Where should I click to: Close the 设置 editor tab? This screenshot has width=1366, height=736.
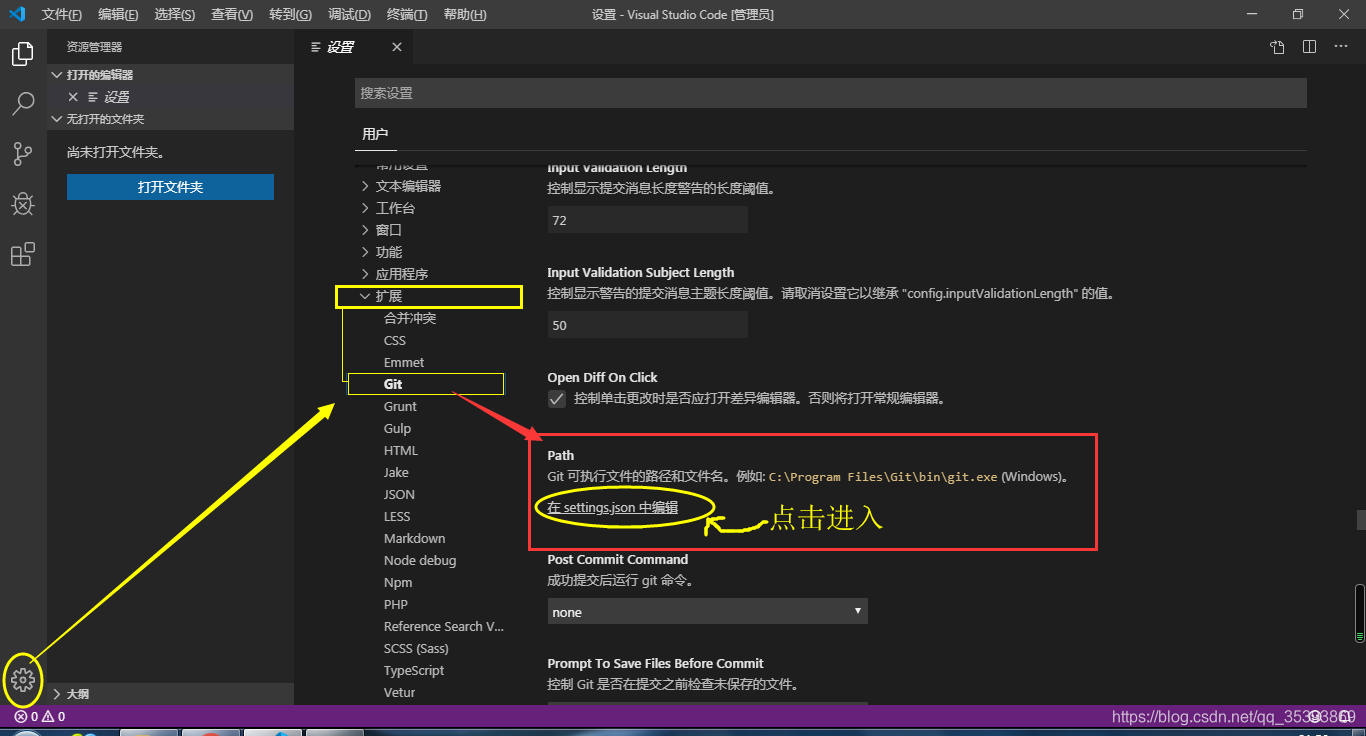[x=397, y=47]
